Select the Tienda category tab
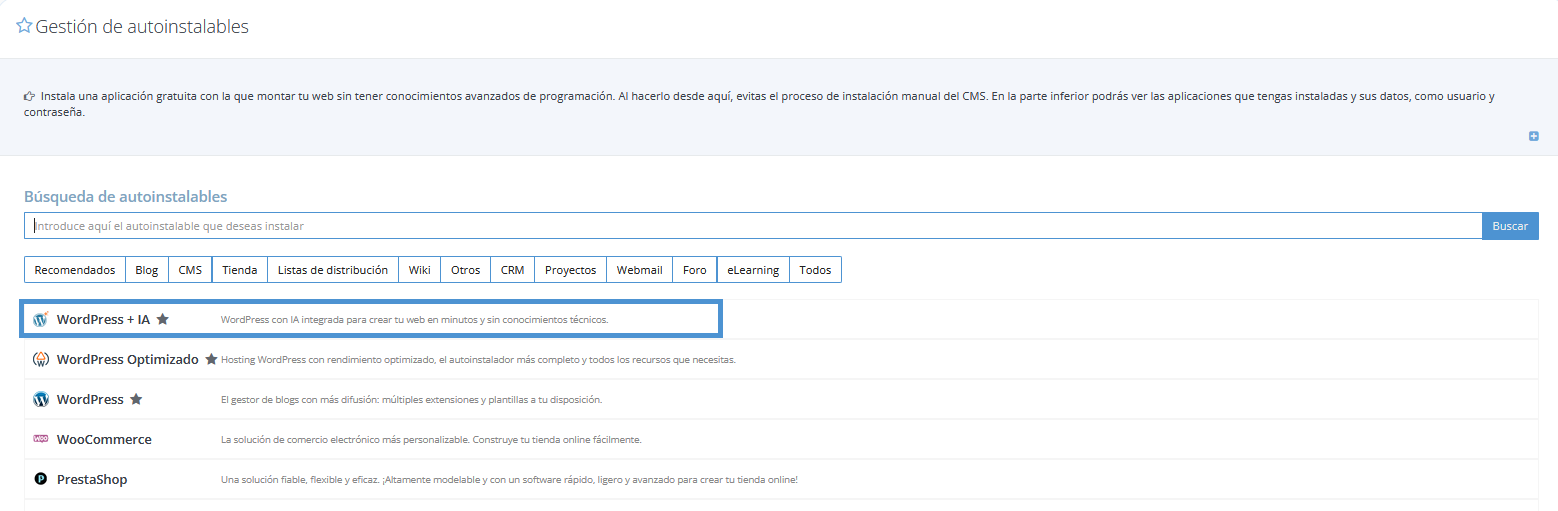The height and width of the screenshot is (511, 1558). (240, 270)
